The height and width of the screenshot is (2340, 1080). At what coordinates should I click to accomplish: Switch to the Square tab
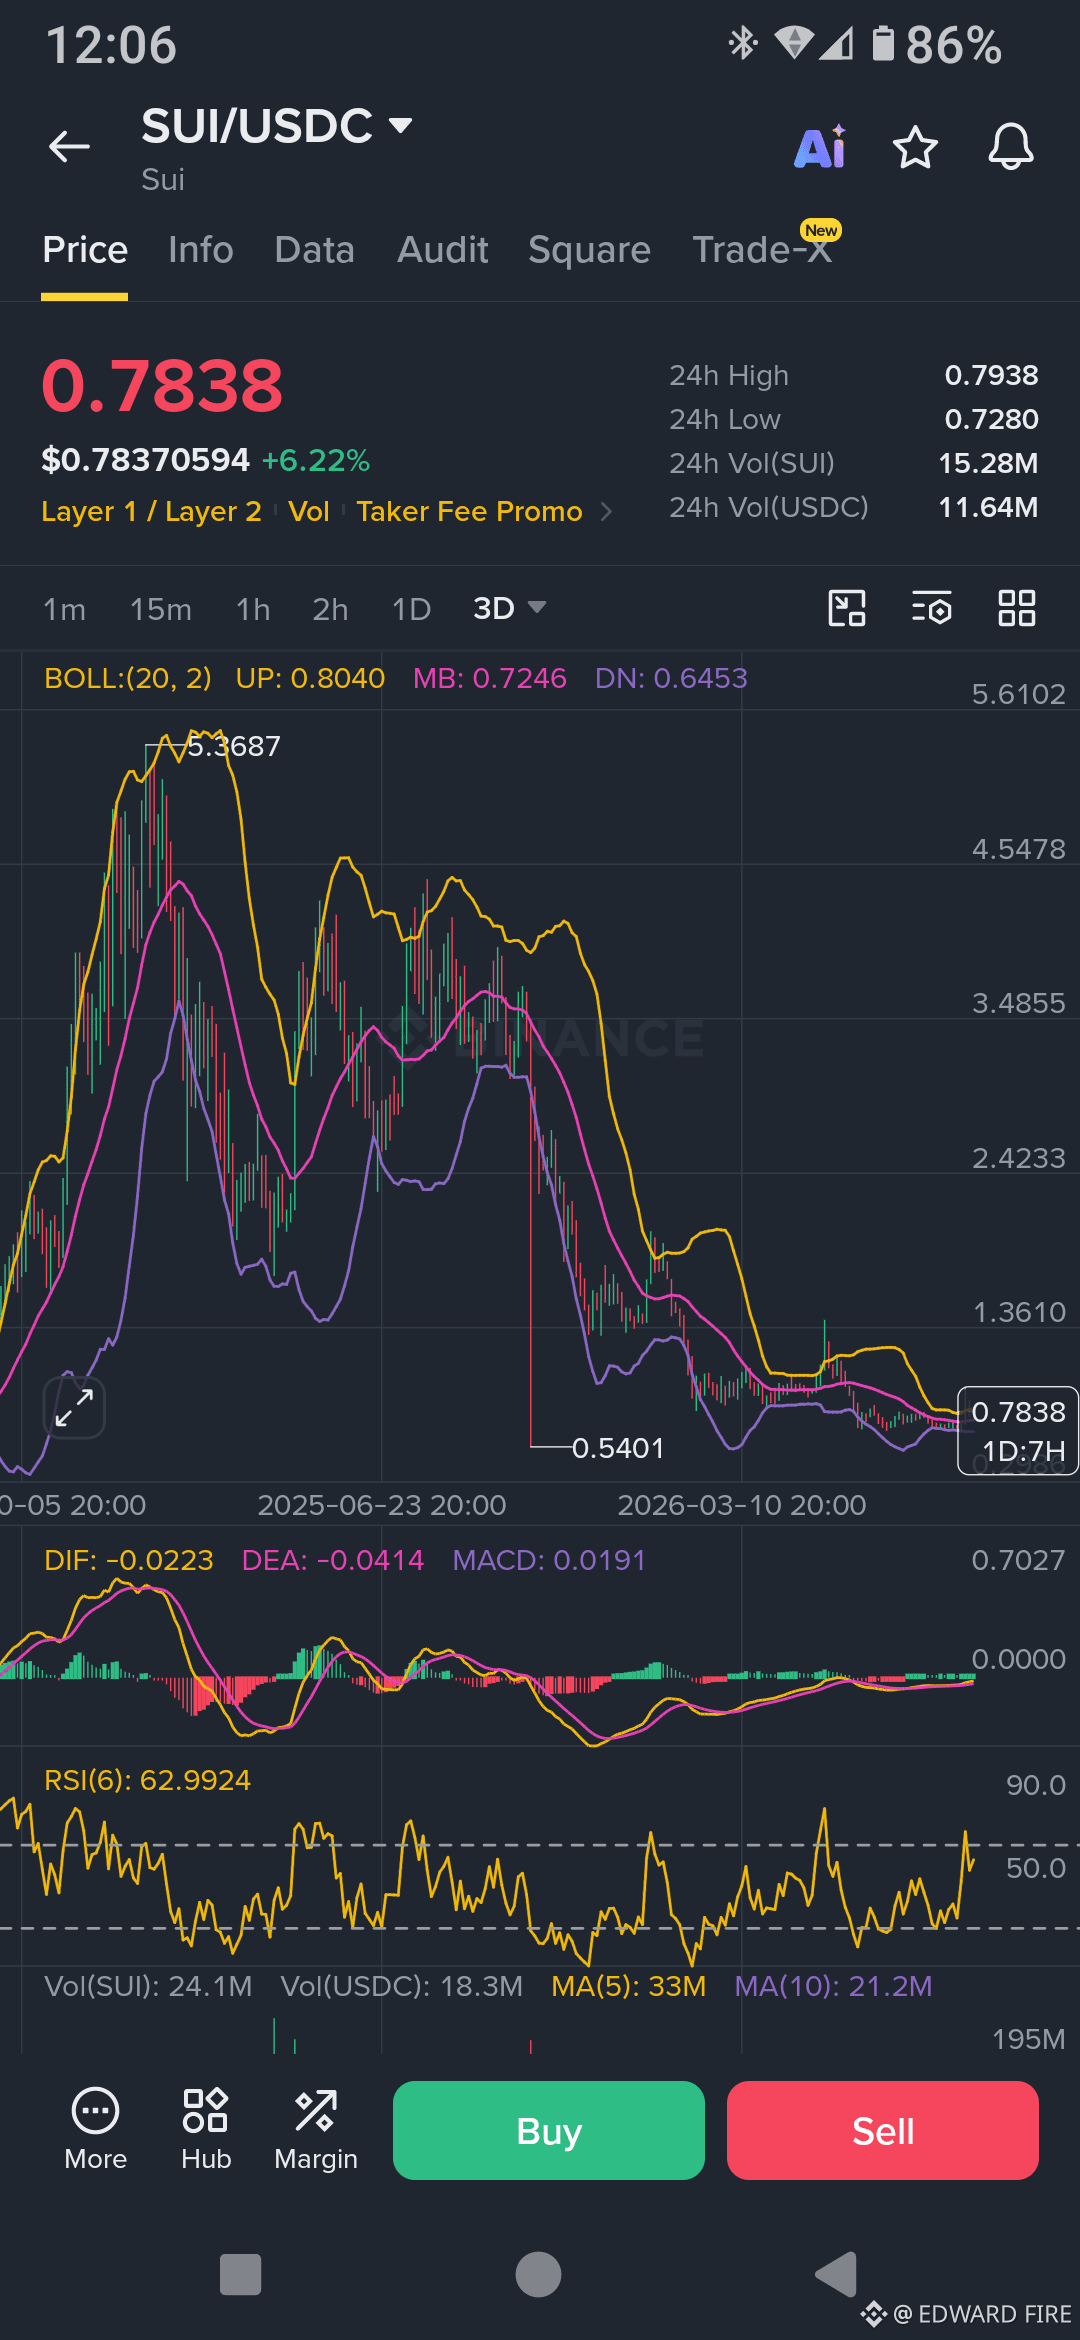pyautogui.click(x=589, y=250)
